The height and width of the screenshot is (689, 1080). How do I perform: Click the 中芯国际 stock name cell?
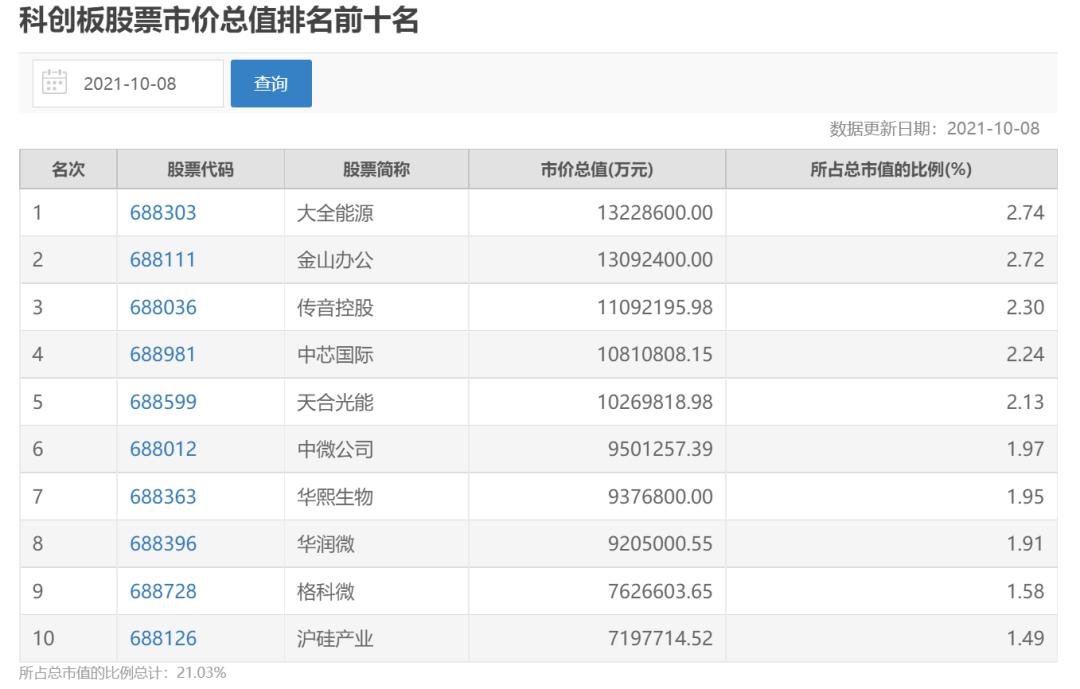335,355
